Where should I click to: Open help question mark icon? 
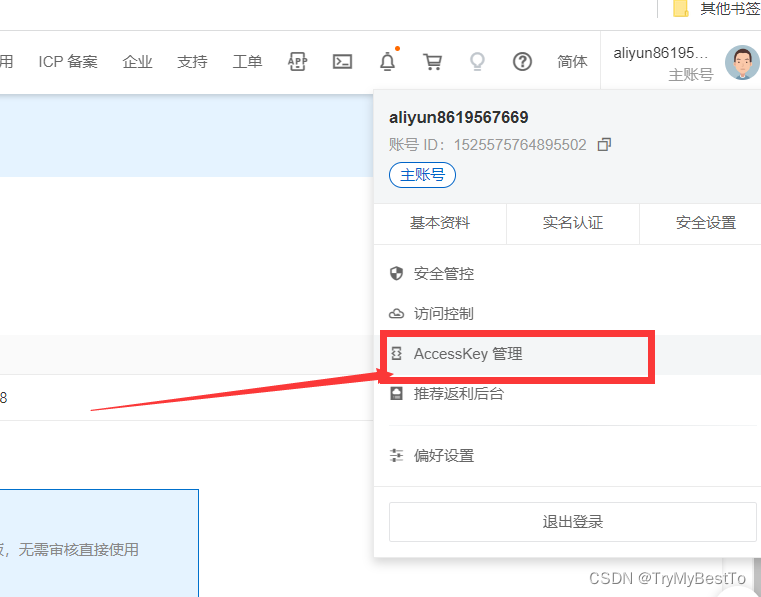[522, 62]
